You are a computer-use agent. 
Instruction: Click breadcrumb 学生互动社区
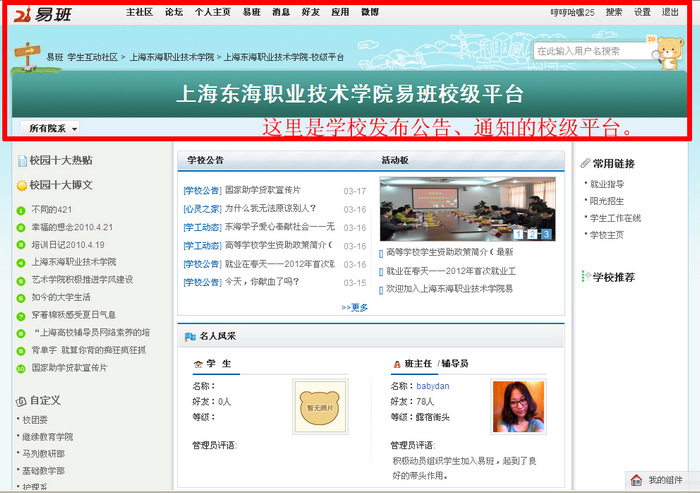click(93, 57)
